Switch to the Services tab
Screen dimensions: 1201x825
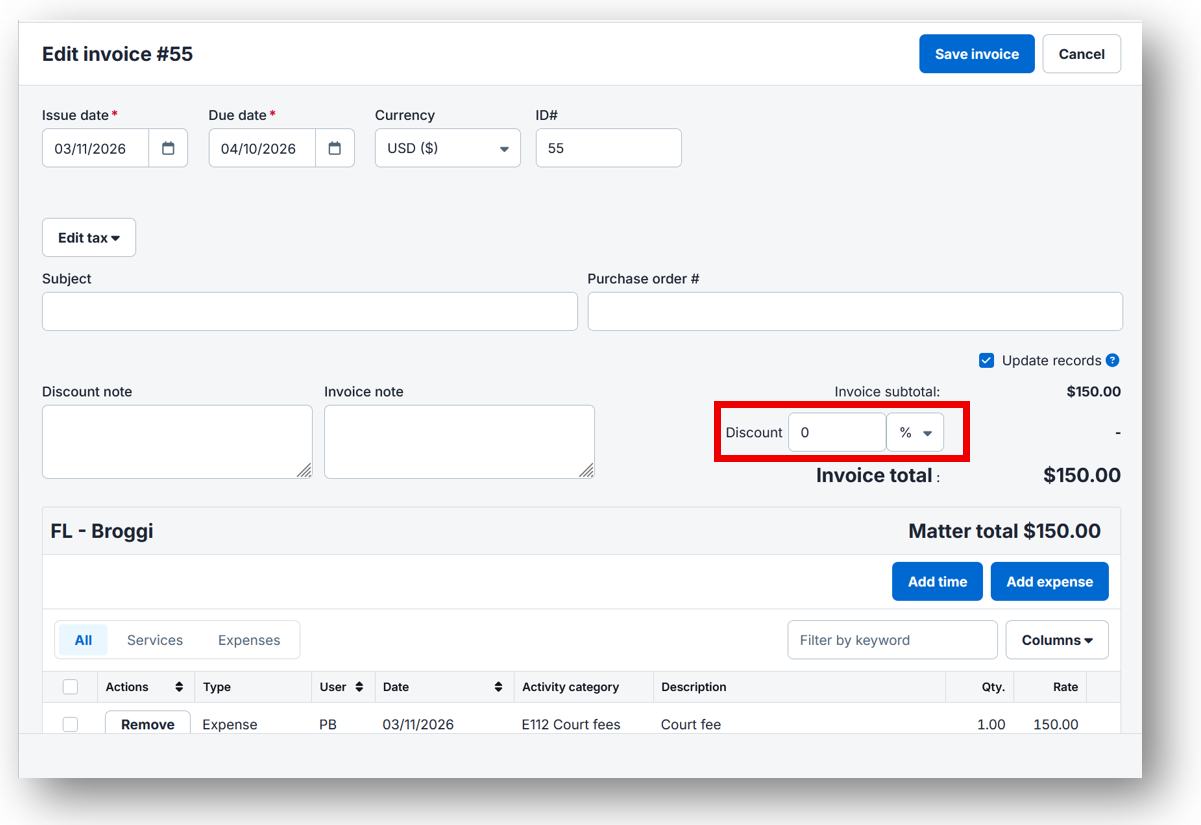point(154,639)
